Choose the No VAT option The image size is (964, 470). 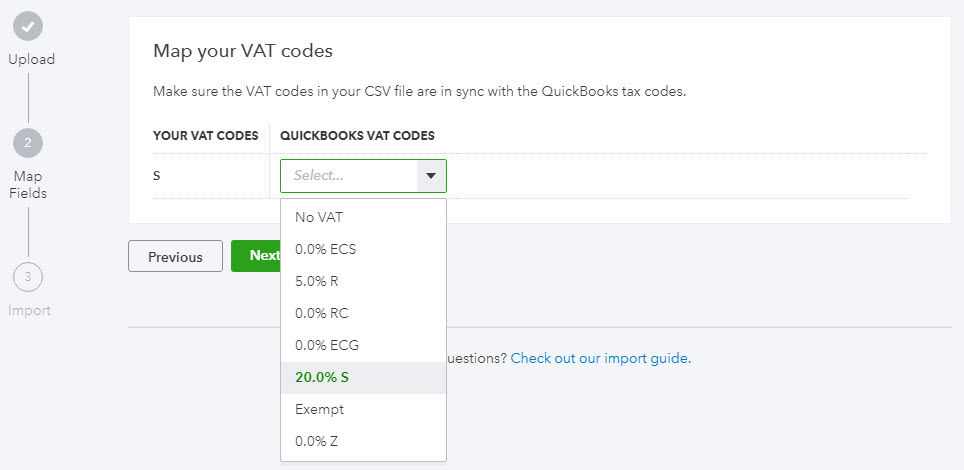[x=319, y=216]
